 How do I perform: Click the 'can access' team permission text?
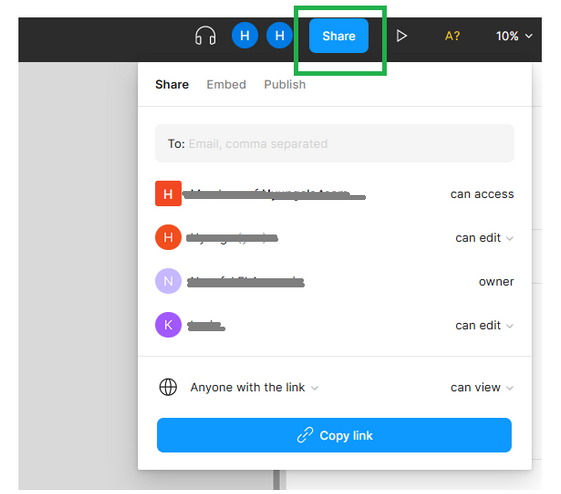[482, 194]
